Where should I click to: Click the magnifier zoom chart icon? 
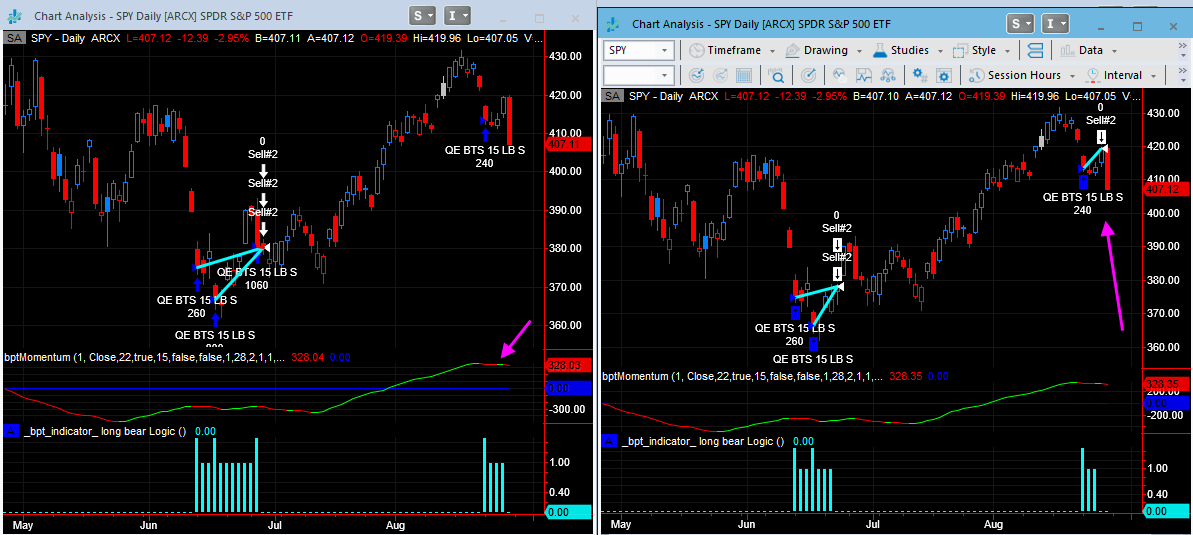(x=775, y=75)
